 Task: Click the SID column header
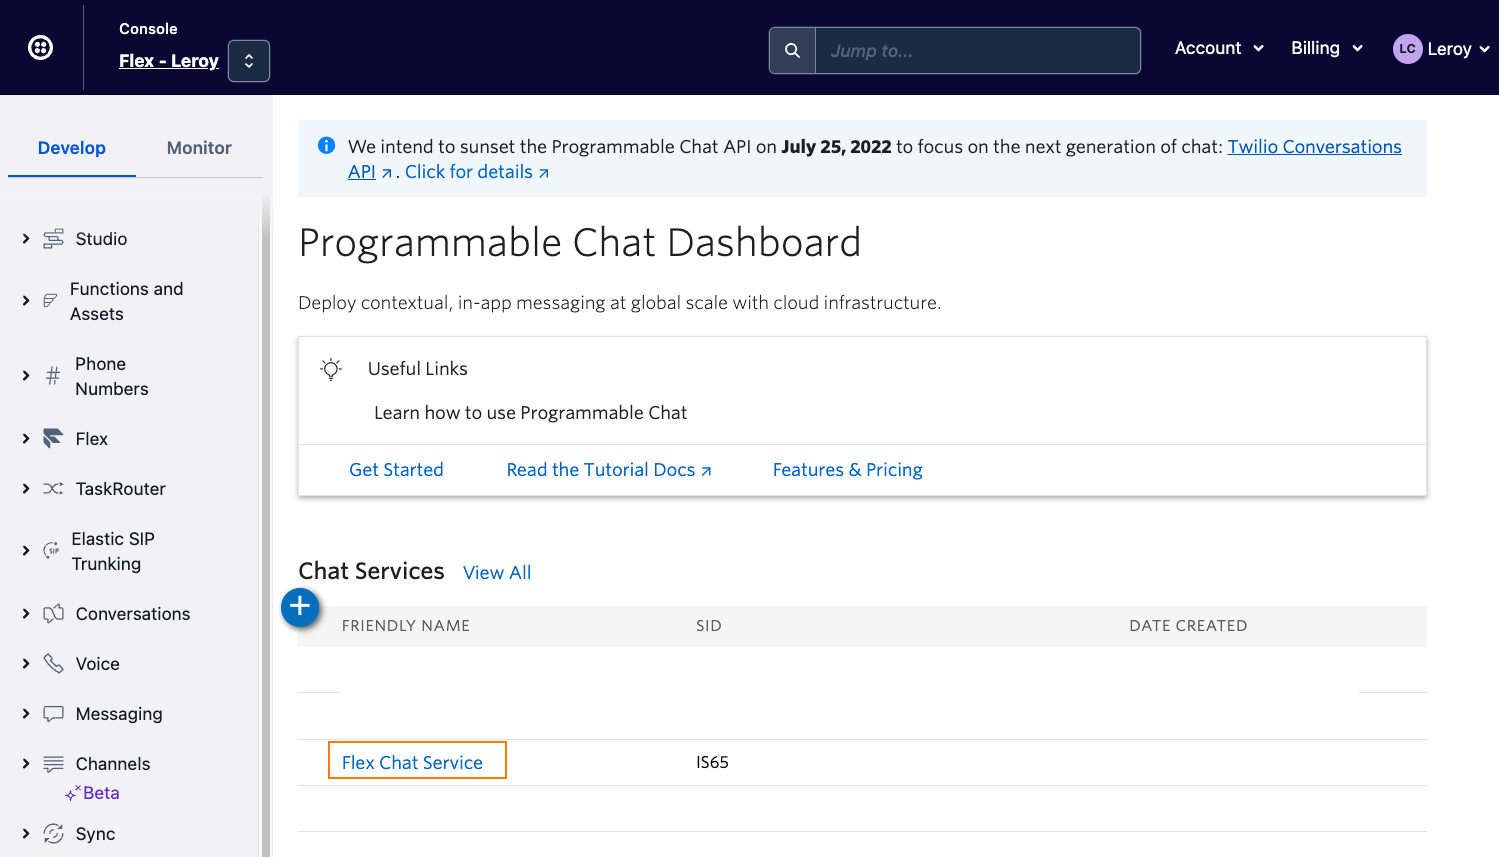(709, 626)
